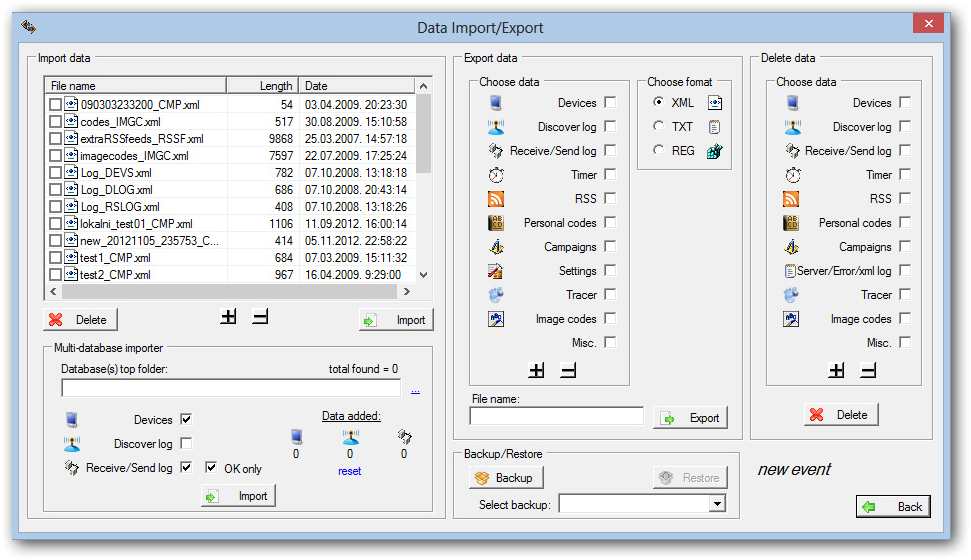Uncheck the OK only checkbox
Image resolution: width=971 pixels, height=560 pixels.
pyautogui.click(x=211, y=468)
